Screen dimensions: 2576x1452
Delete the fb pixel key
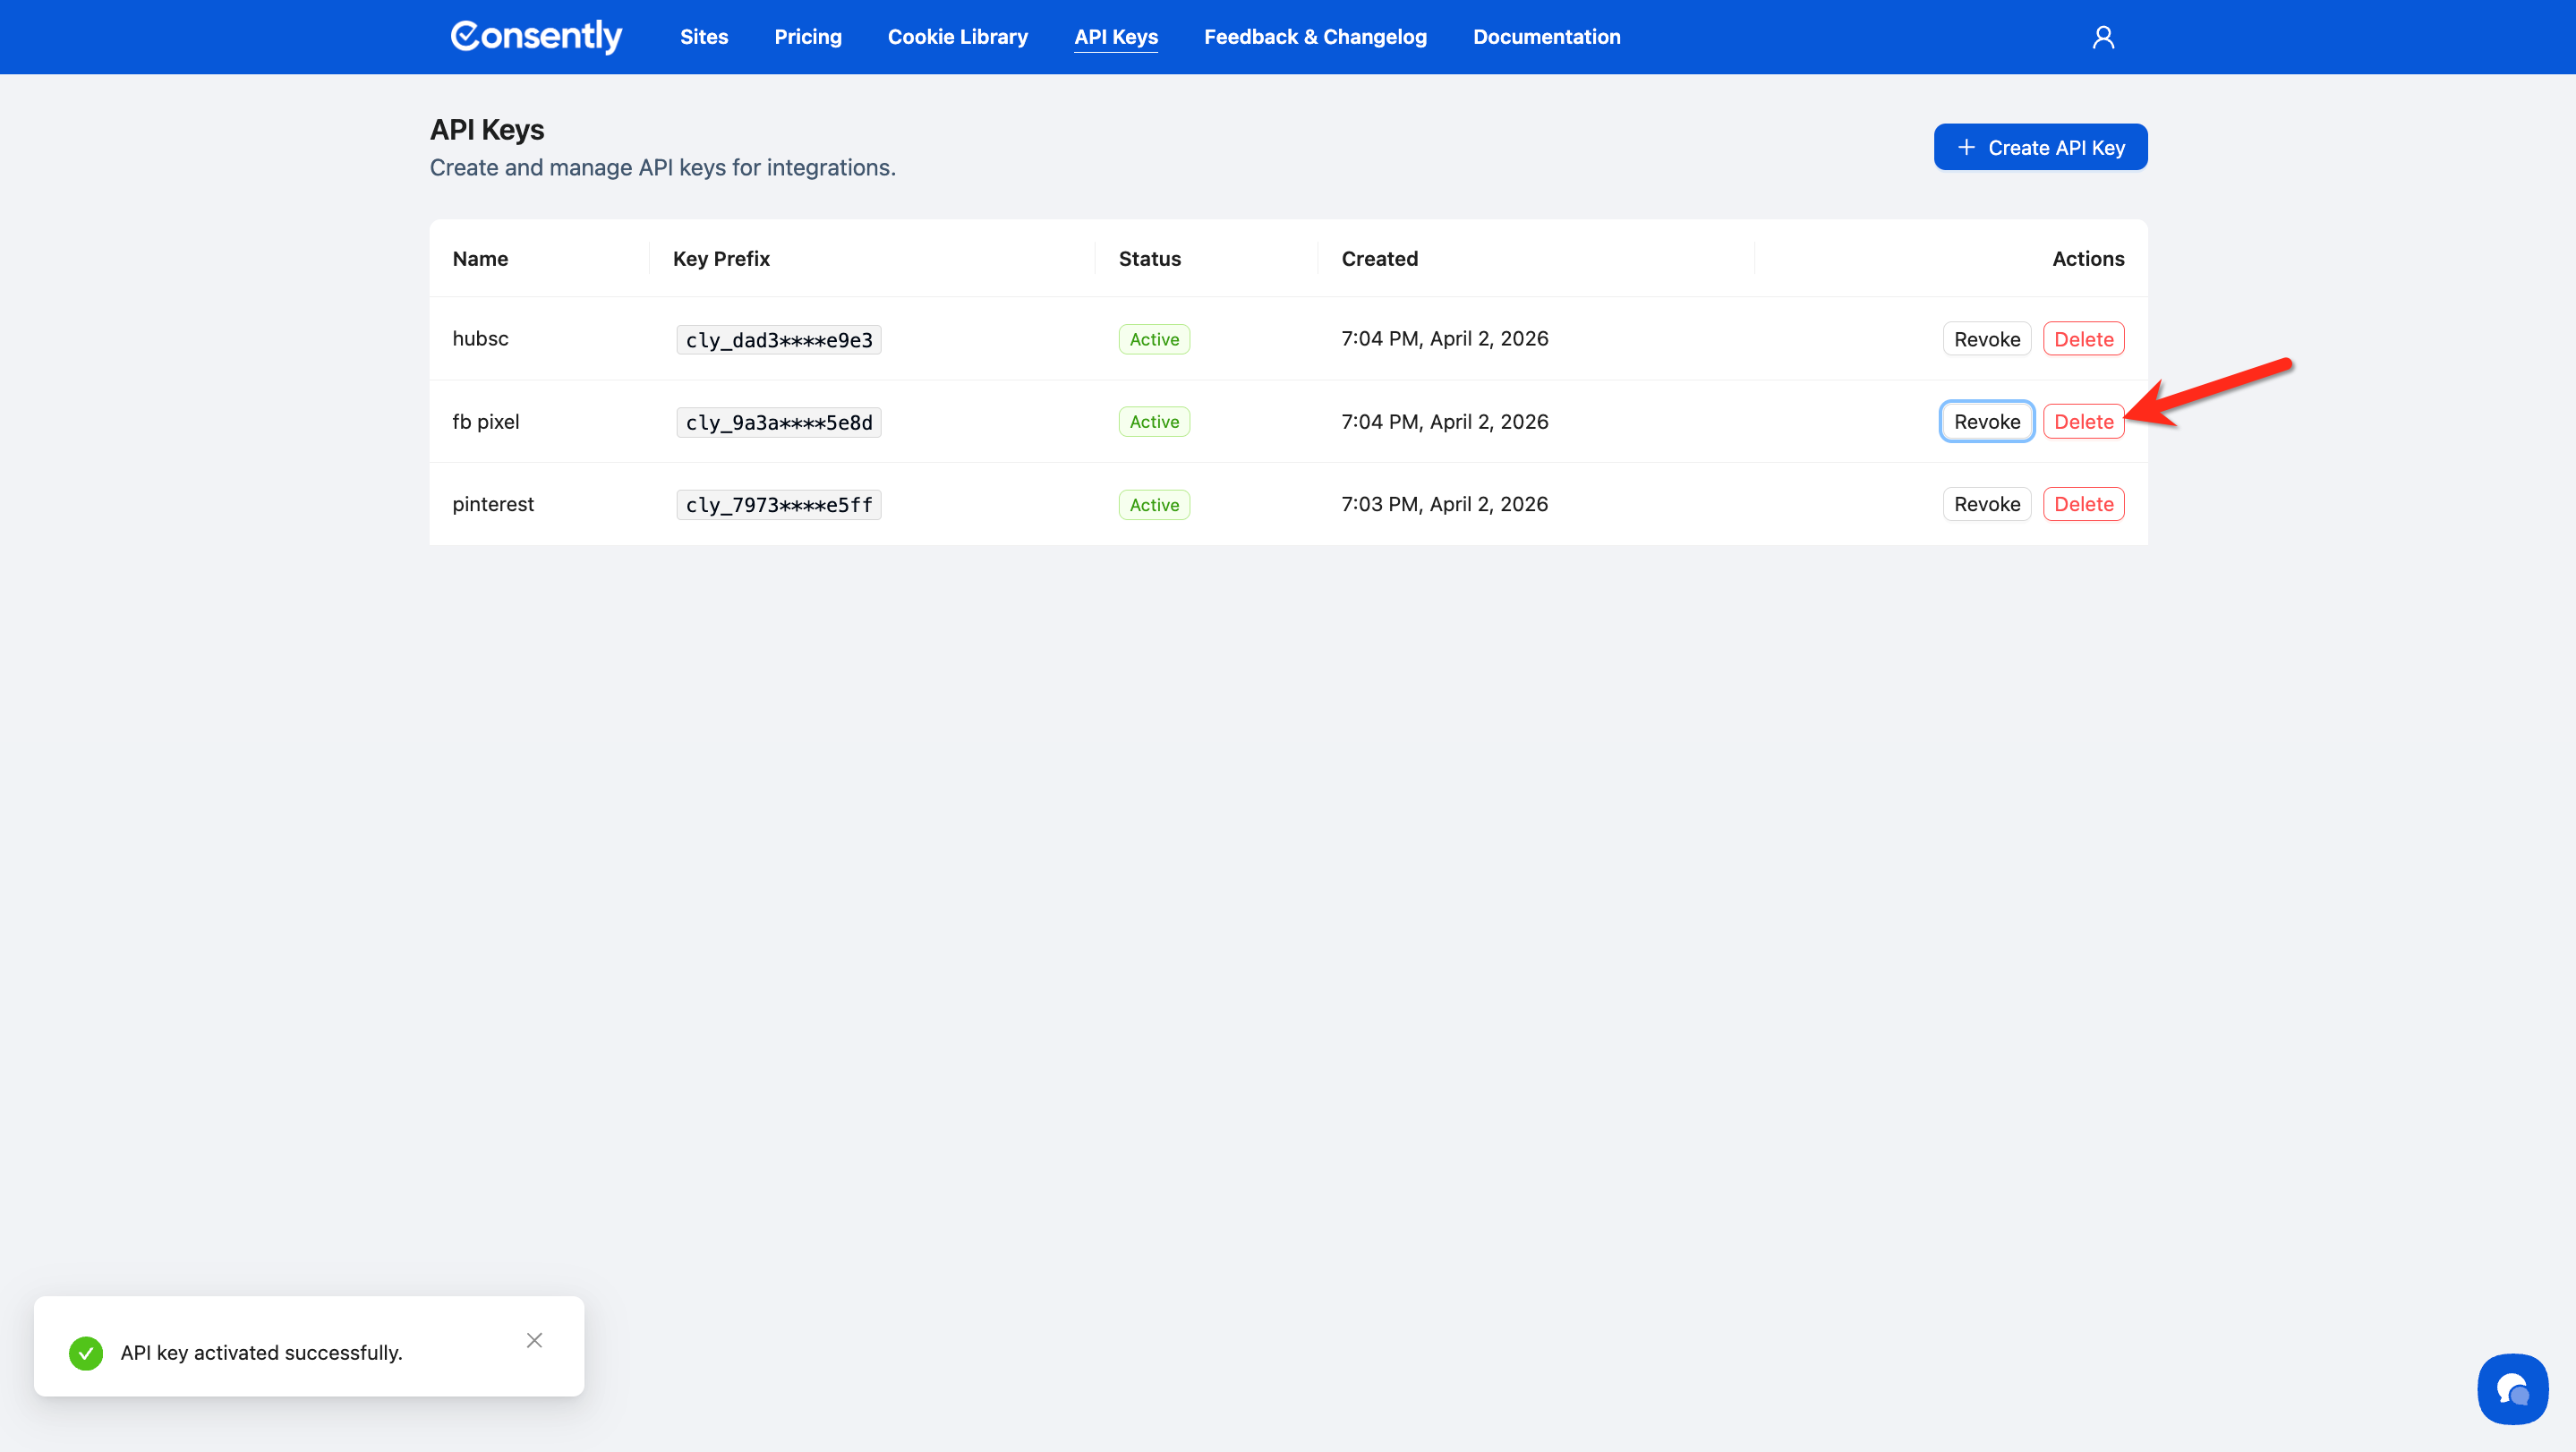[2083, 422]
